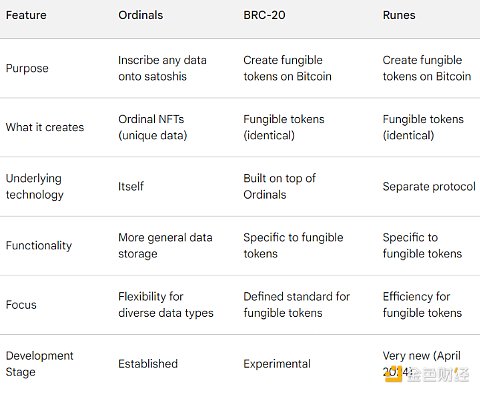This screenshot has height=393, width=480.
Task: Click the Ordinals column header
Action: click(x=140, y=15)
